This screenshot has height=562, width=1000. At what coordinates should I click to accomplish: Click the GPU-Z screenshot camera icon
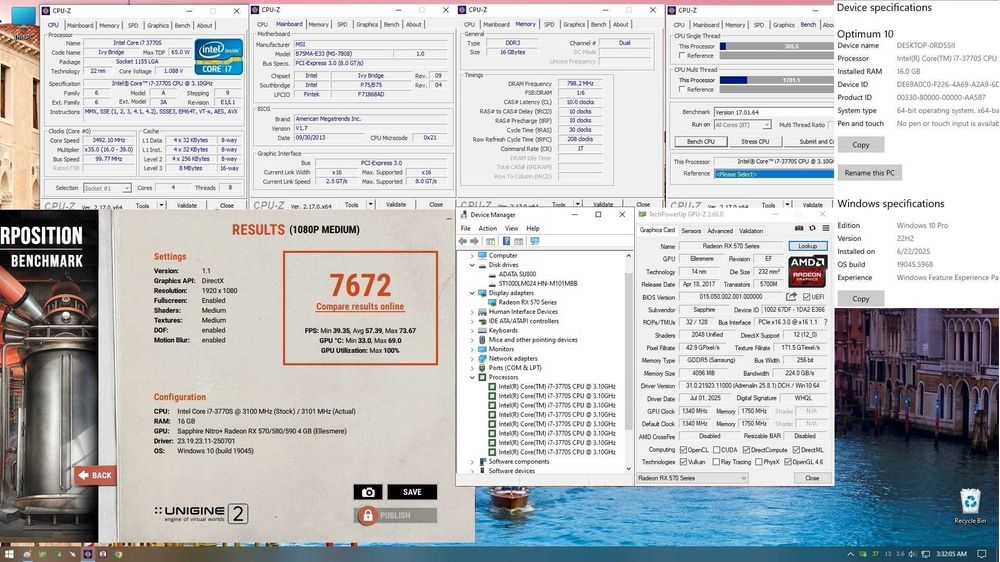tap(799, 228)
